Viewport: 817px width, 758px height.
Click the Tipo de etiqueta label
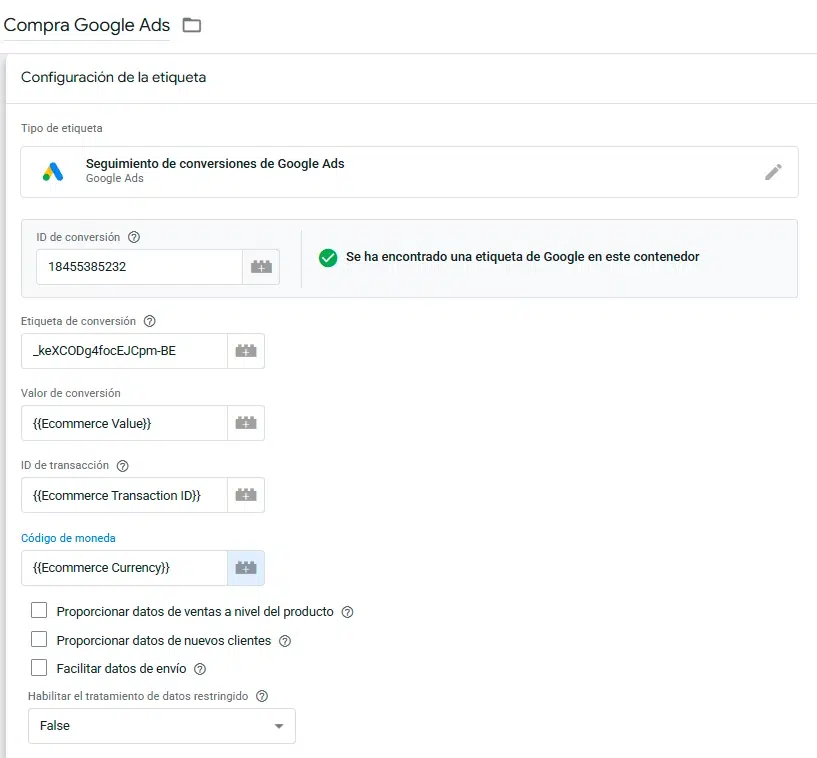click(x=61, y=128)
